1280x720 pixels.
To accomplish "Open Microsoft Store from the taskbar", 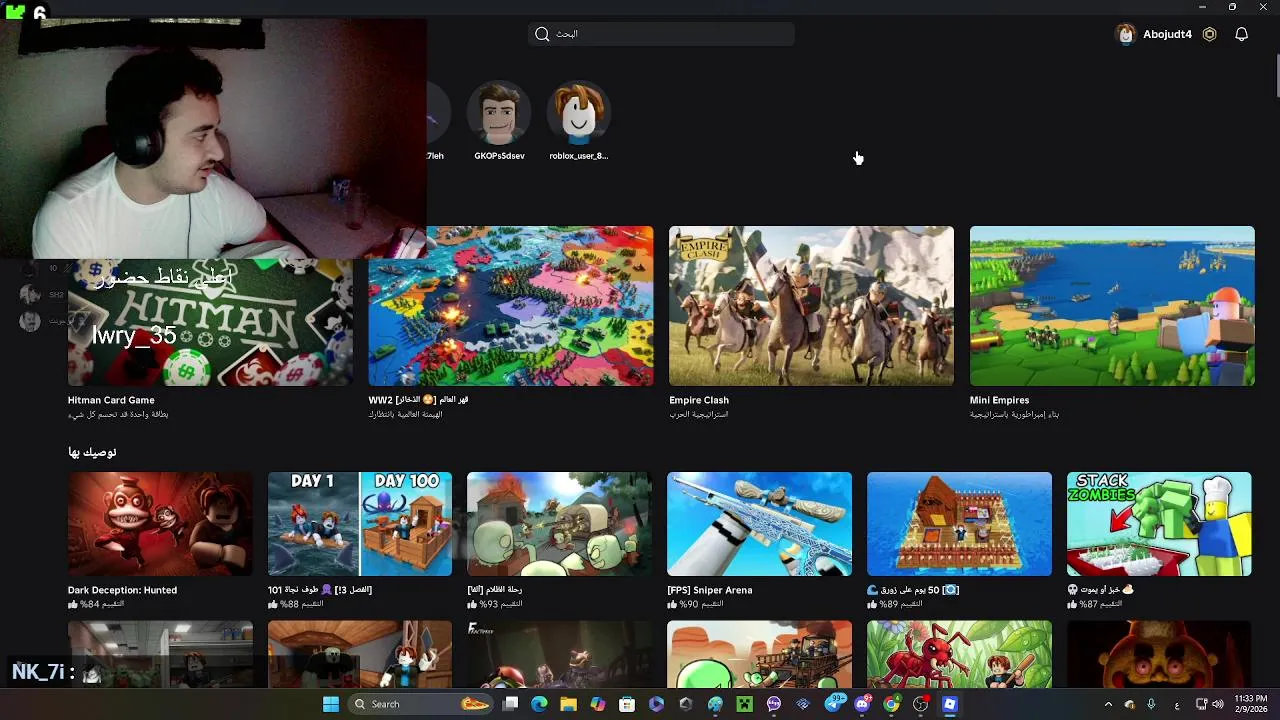I will click(x=627, y=704).
